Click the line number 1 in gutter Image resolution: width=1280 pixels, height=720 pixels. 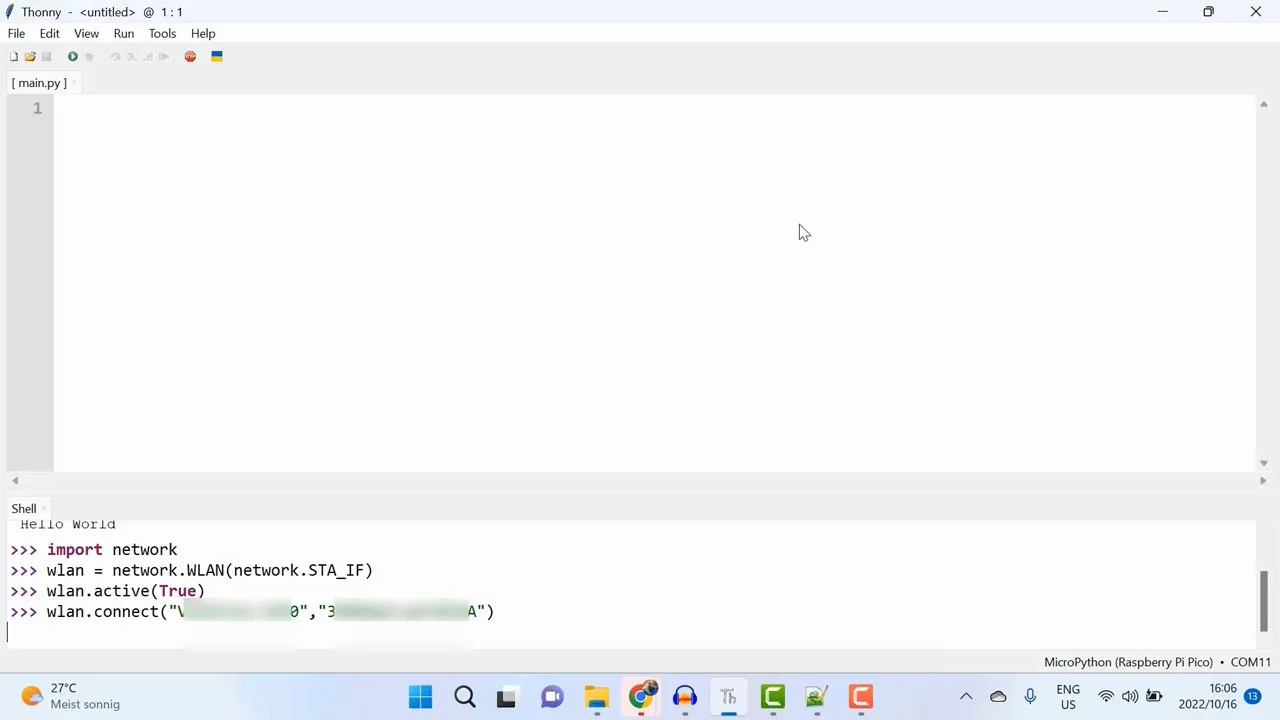(x=37, y=108)
